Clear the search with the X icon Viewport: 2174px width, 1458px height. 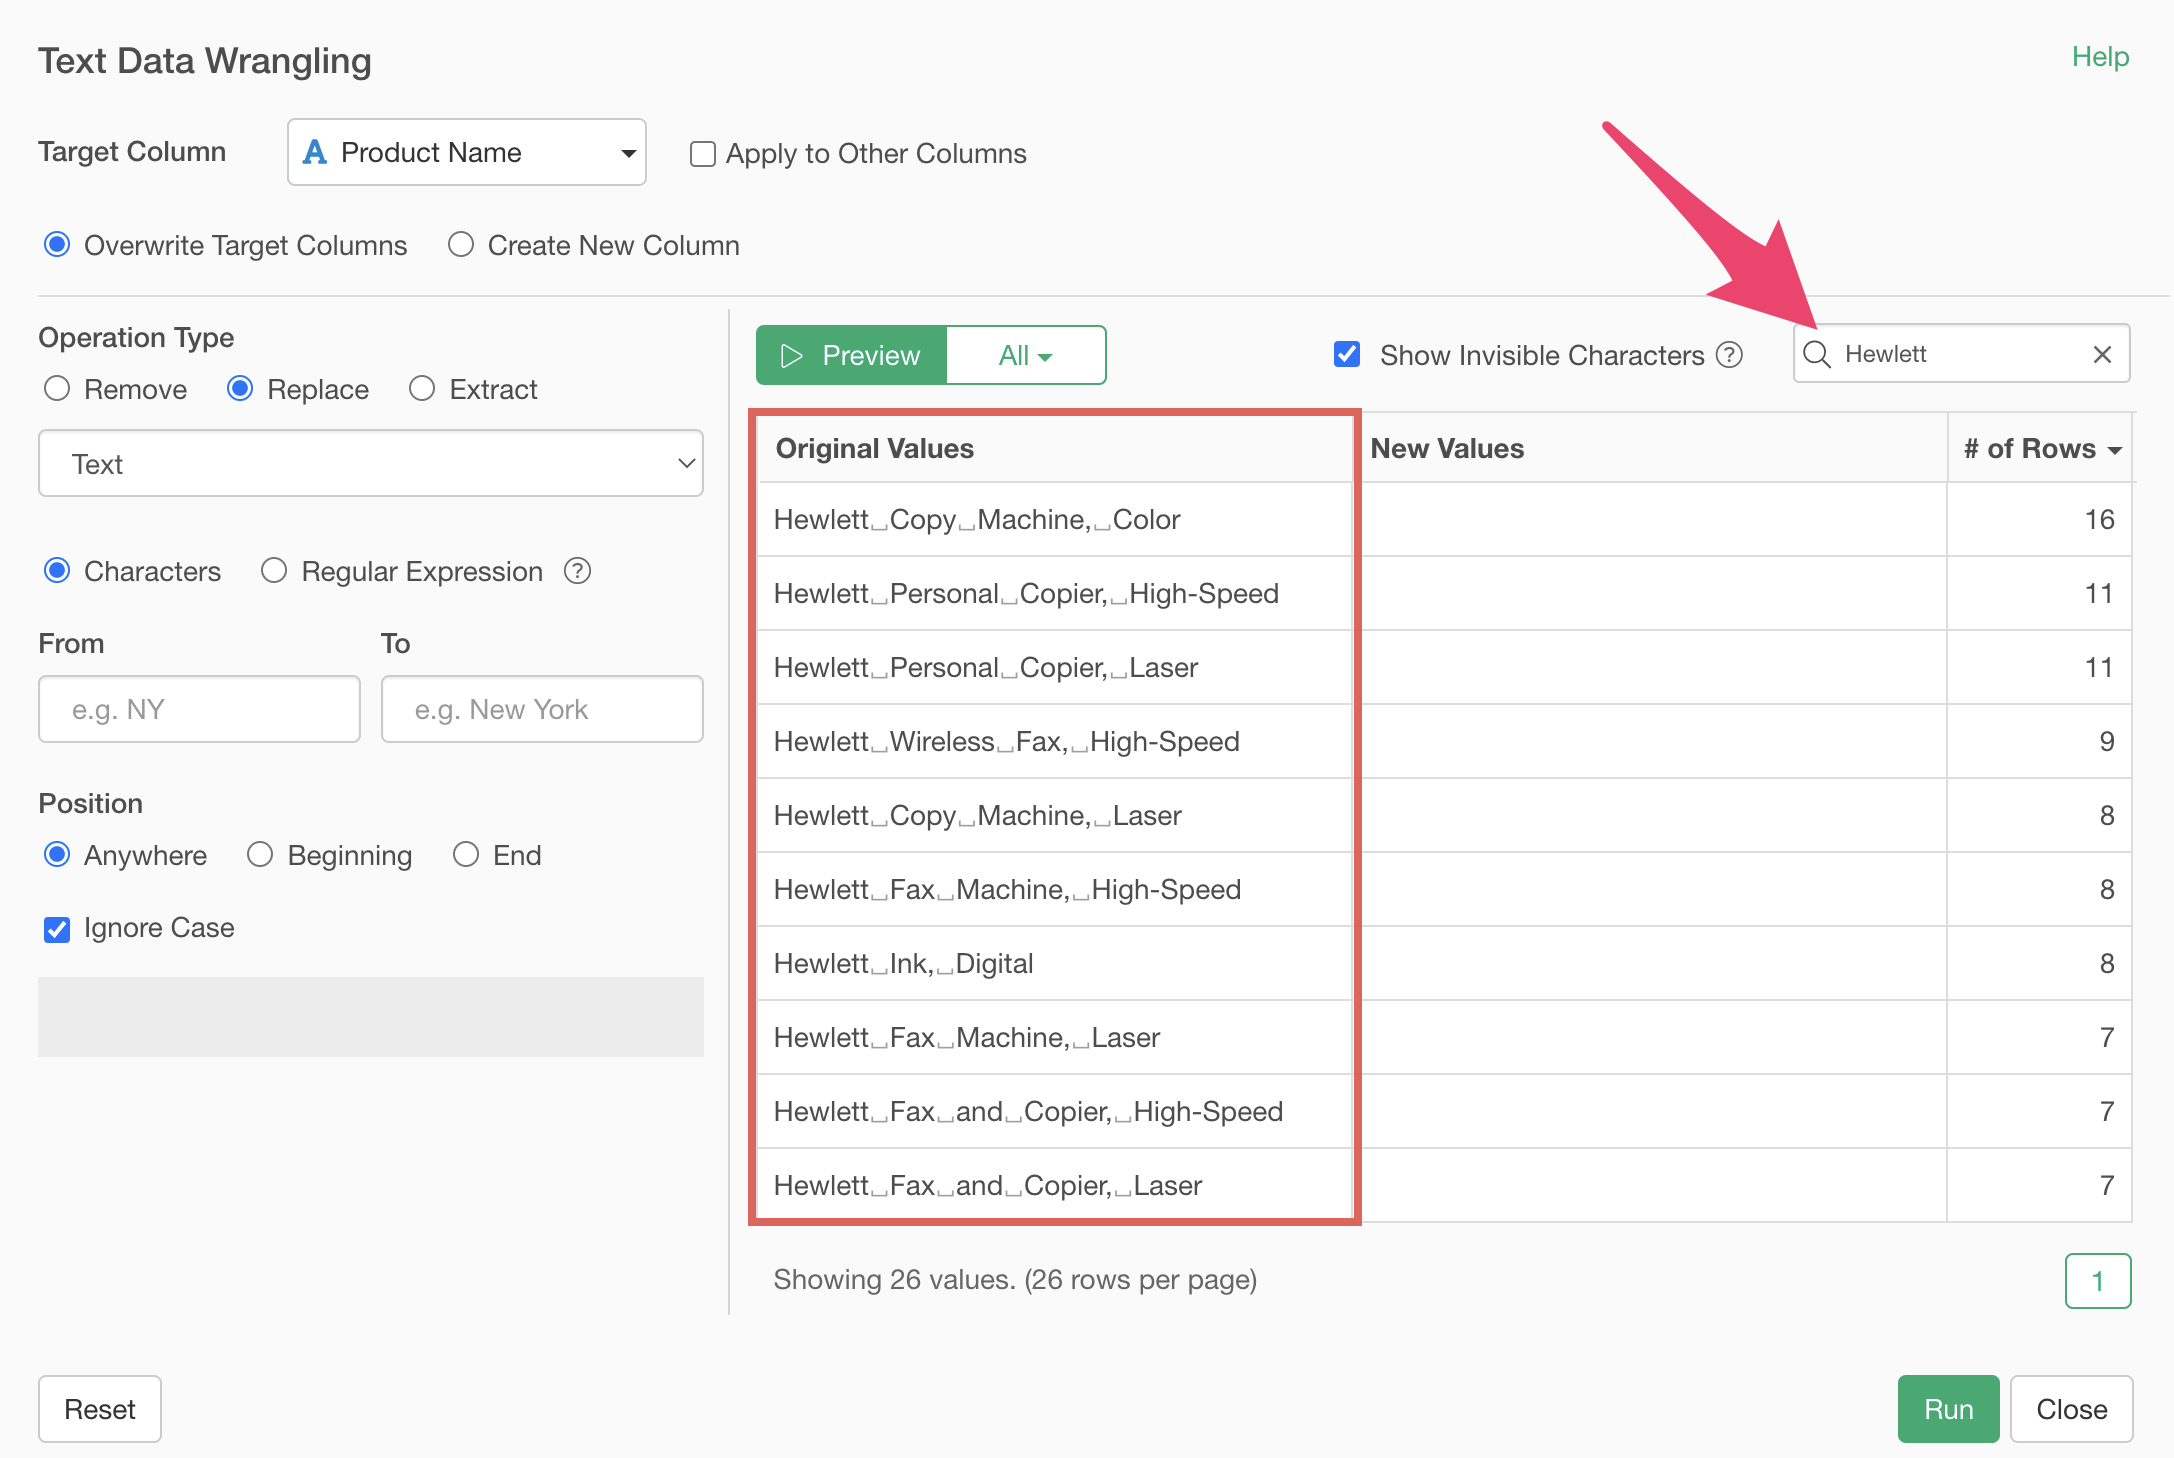pyautogui.click(x=2102, y=354)
